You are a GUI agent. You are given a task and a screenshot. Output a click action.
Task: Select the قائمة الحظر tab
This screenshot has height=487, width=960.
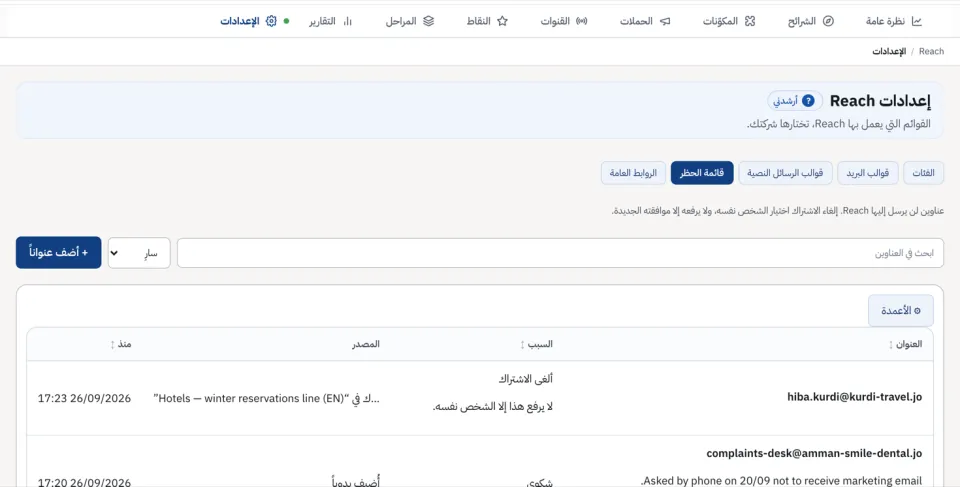pos(702,173)
